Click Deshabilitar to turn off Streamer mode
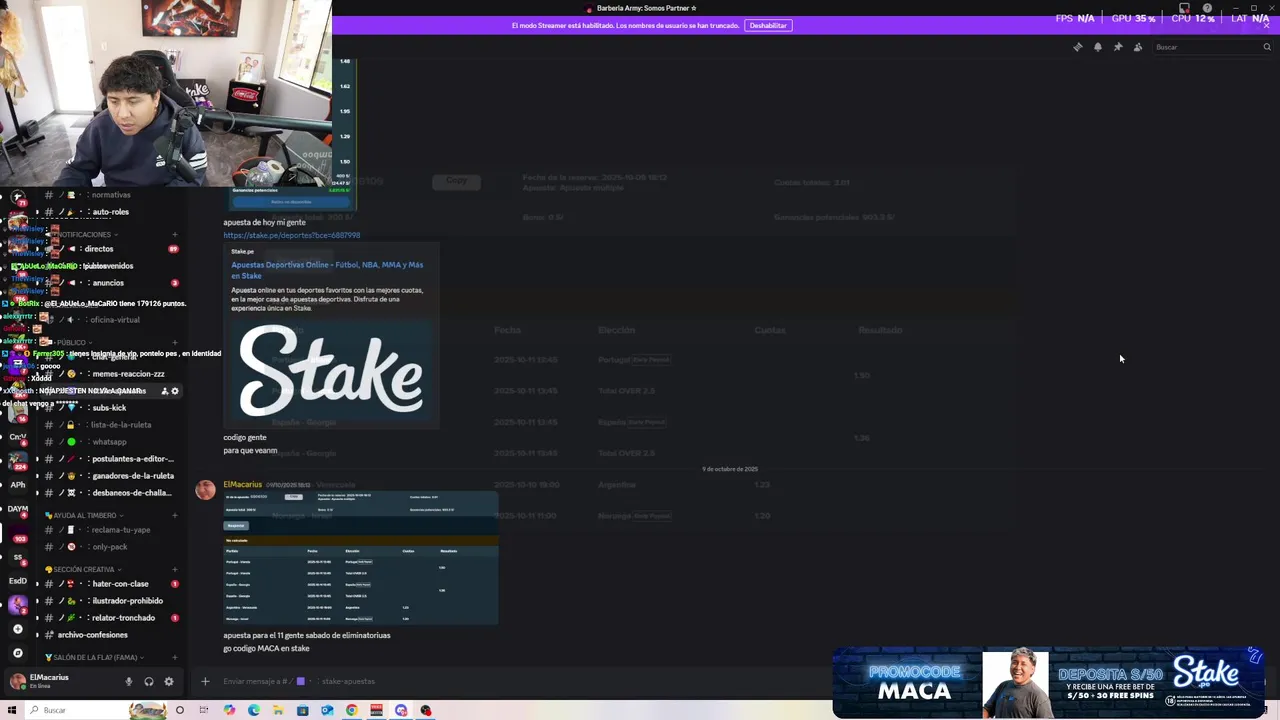 click(768, 25)
